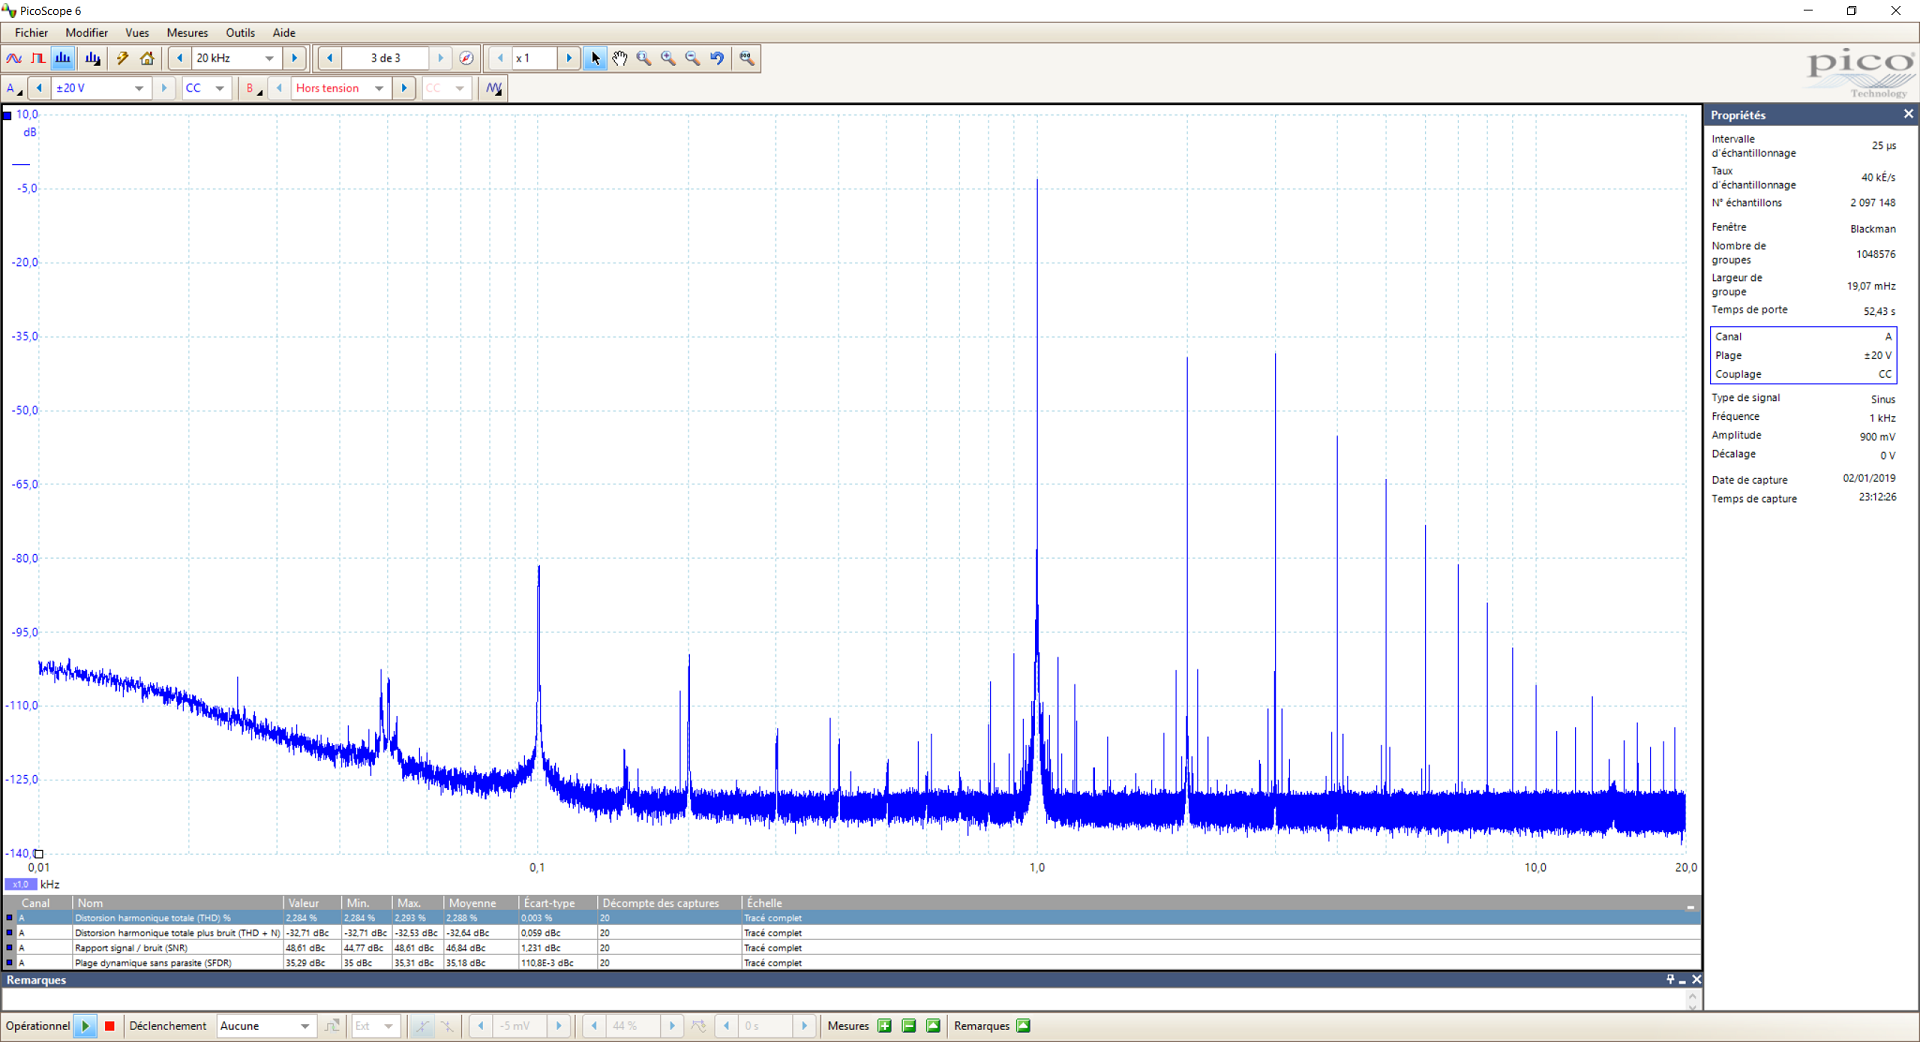
Task: Open the 20 kHz frequency range dropdown
Action: tap(270, 58)
